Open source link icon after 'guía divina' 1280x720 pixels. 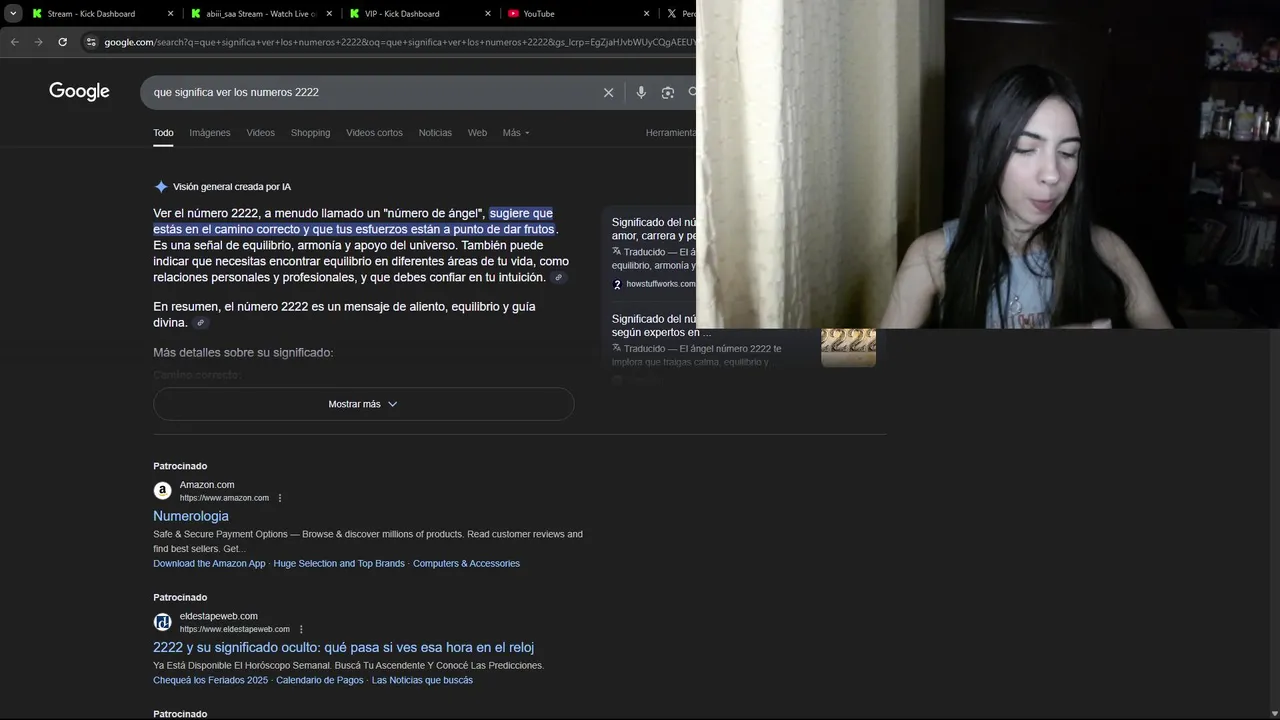pyautogui.click(x=200, y=323)
